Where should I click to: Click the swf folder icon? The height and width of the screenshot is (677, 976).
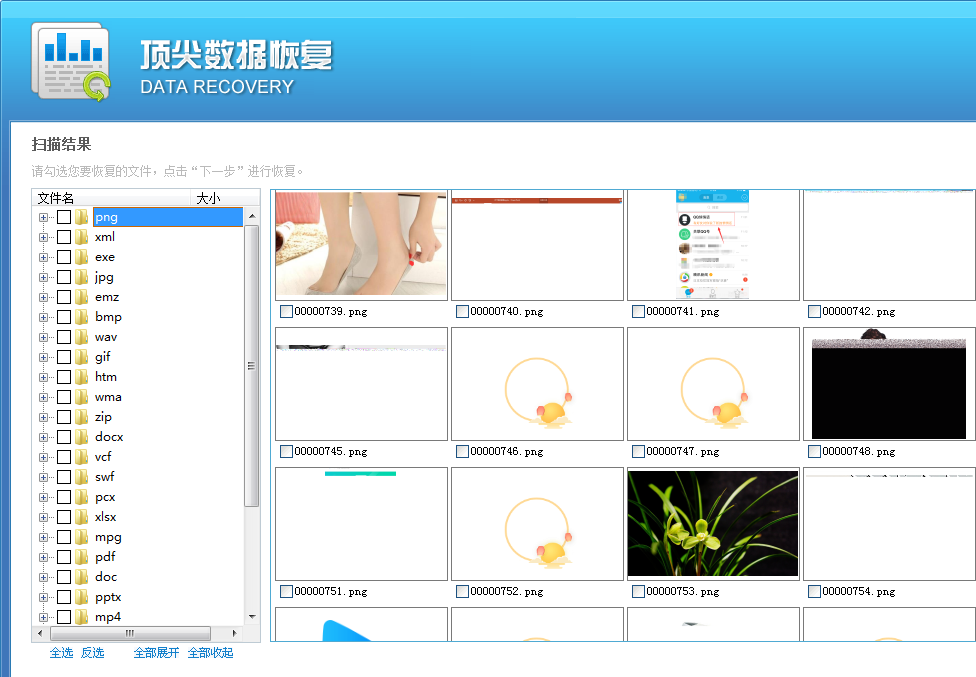(x=82, y=477)
